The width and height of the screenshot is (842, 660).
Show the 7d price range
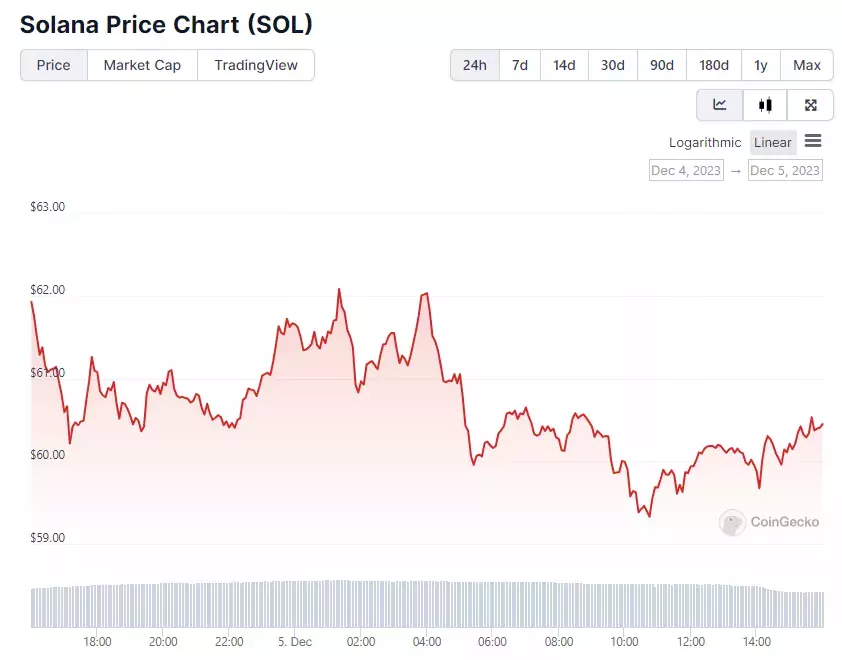[520, 65]
